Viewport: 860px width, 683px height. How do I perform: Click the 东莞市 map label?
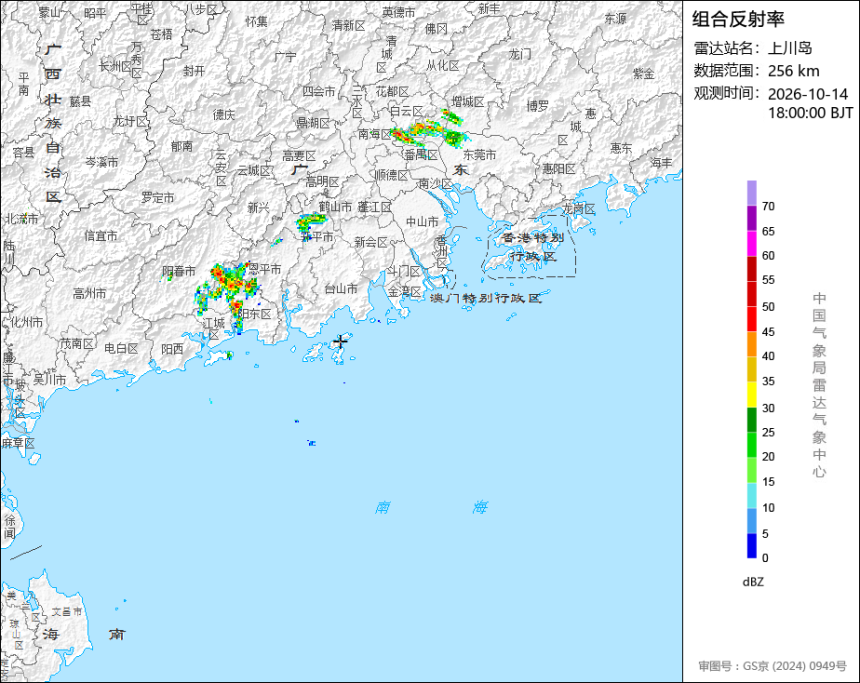coord(479,155)
